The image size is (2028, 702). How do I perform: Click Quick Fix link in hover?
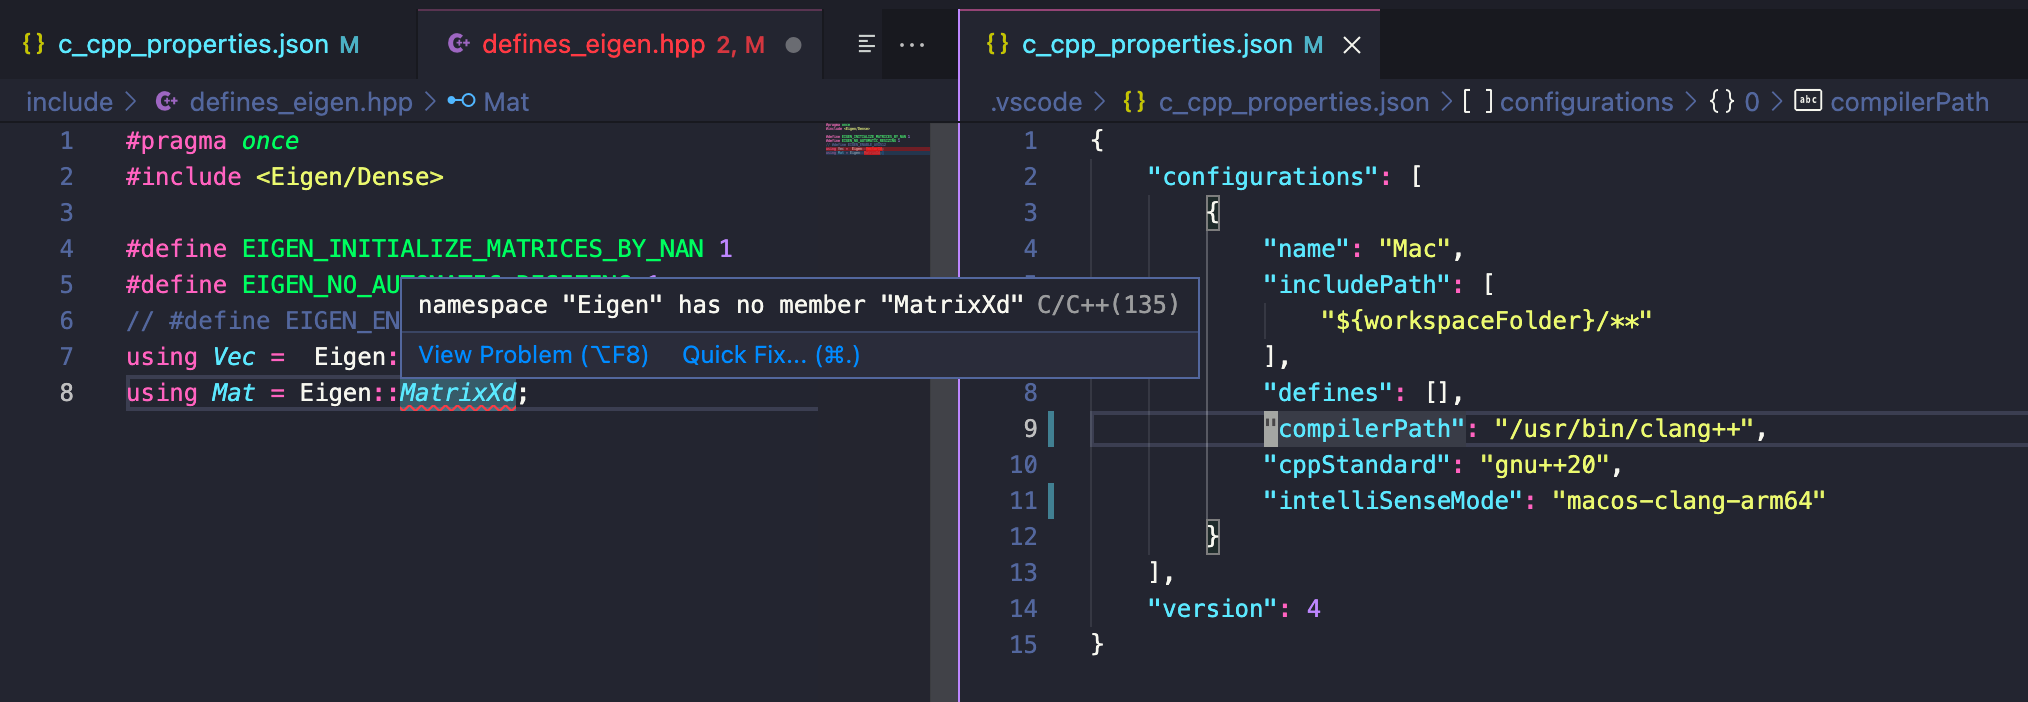(x=771, y=355)
